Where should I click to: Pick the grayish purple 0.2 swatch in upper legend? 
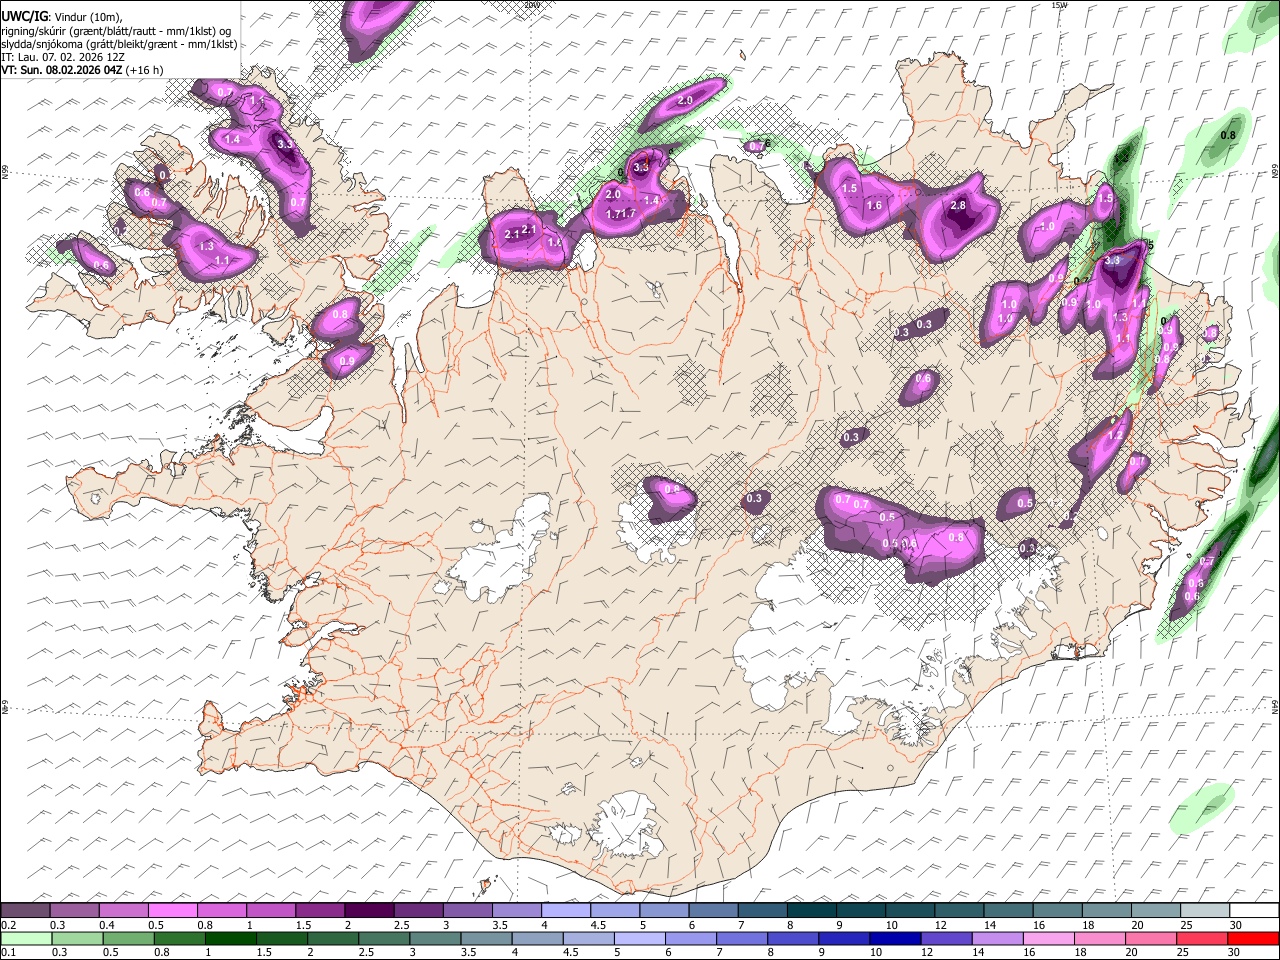point(25,910)
